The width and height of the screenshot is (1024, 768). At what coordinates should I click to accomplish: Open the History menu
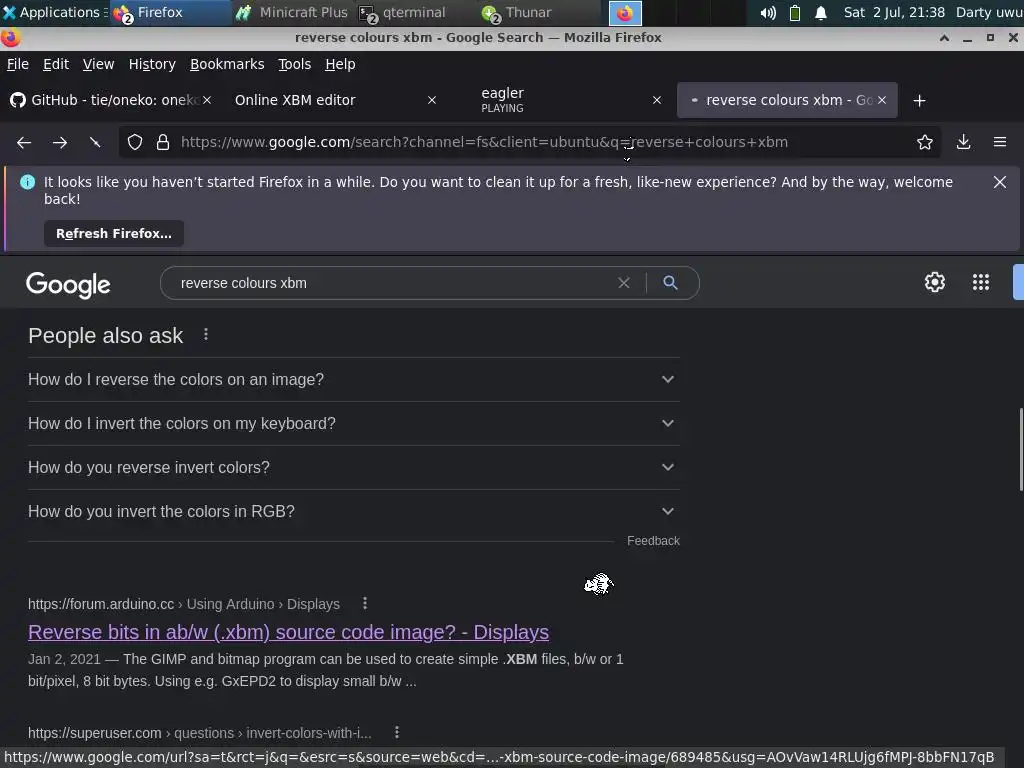tap(152, 64)
